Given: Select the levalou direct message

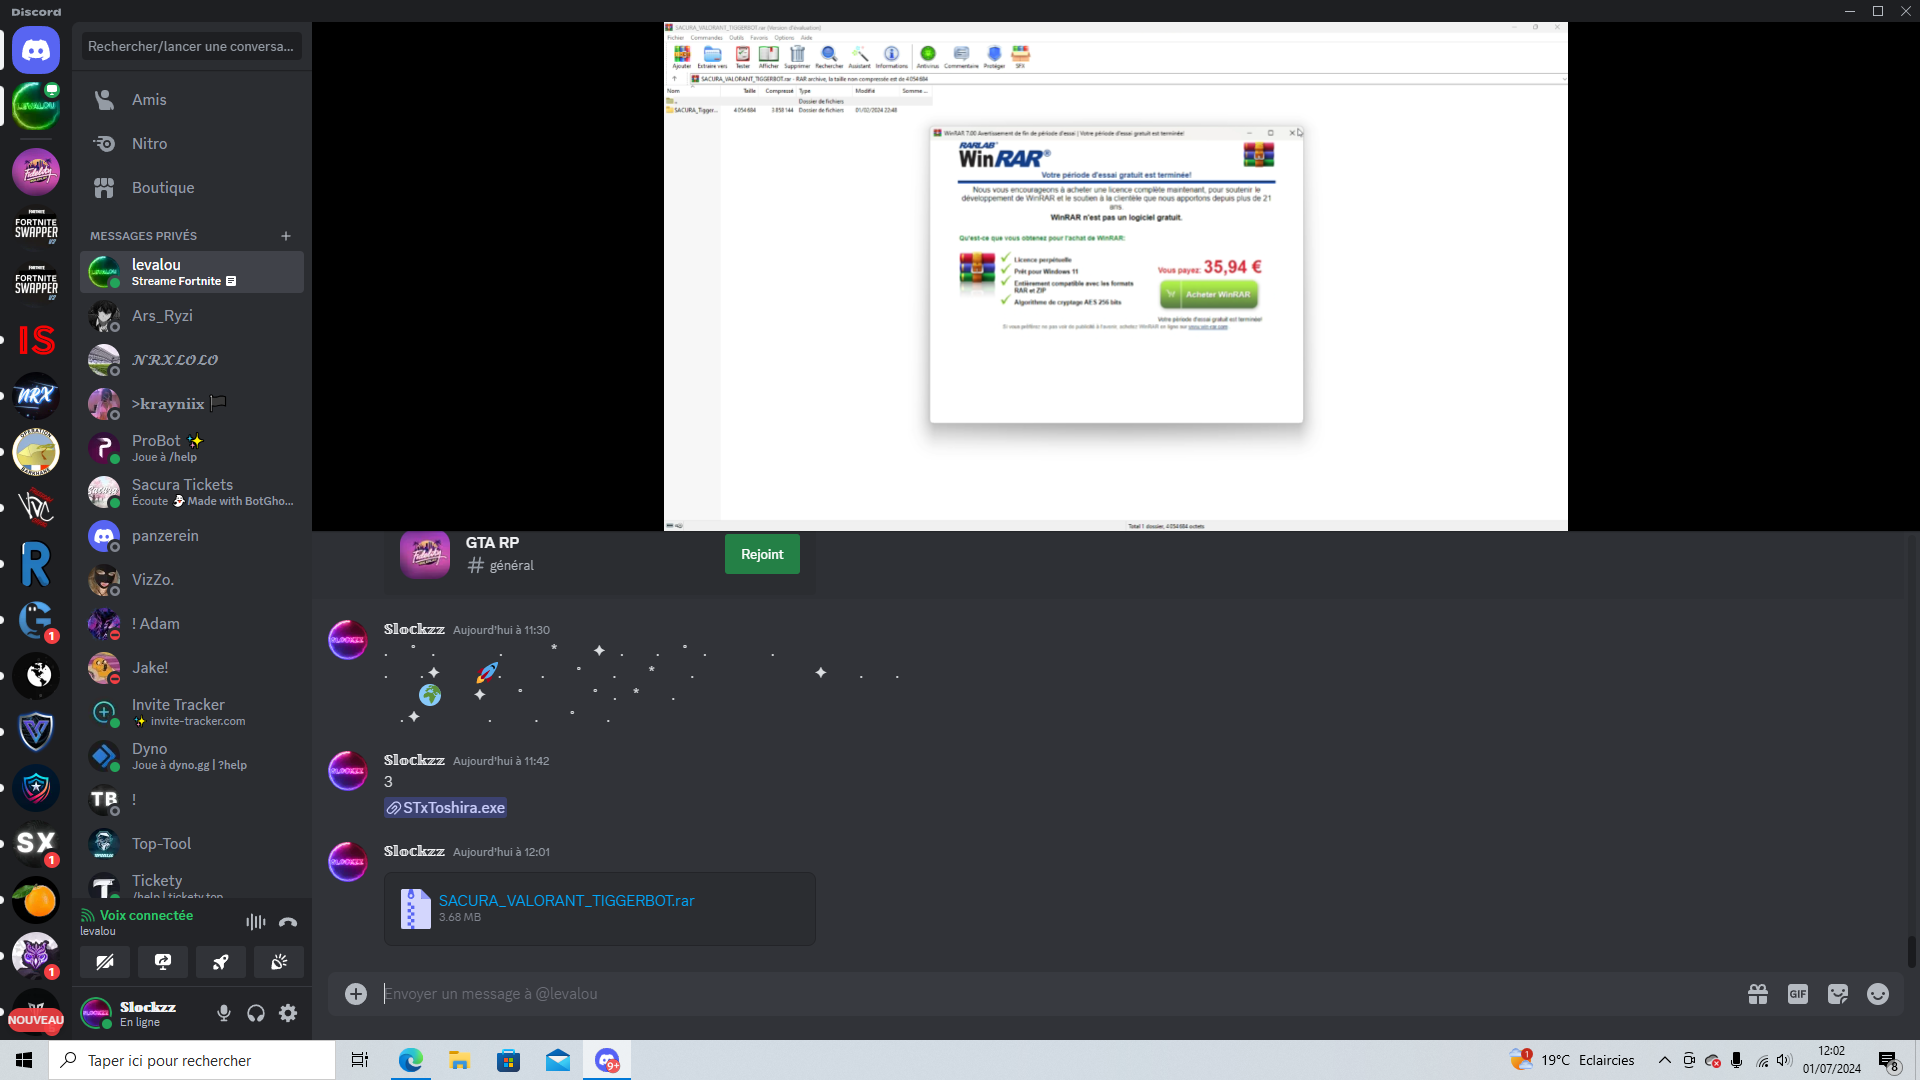Looking at the screenshot, I should point(192,272).
